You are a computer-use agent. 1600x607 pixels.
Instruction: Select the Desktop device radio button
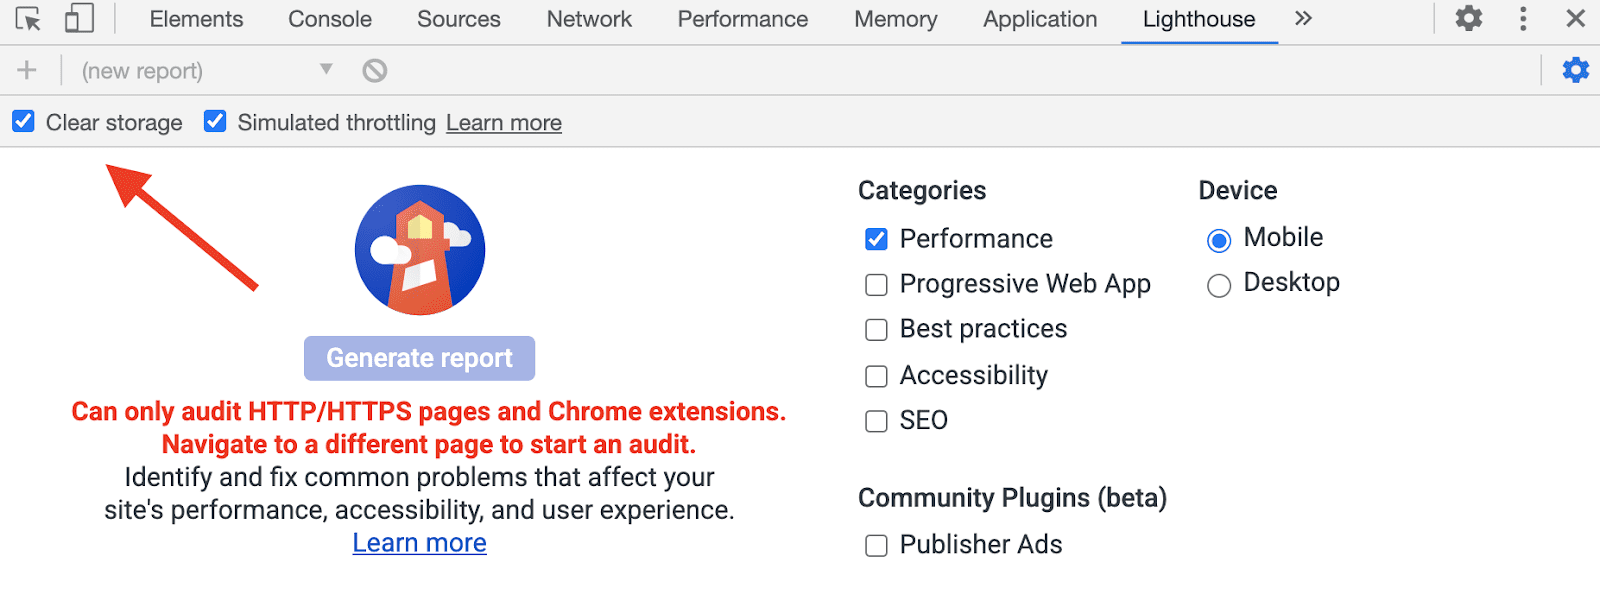(1219, 286)
